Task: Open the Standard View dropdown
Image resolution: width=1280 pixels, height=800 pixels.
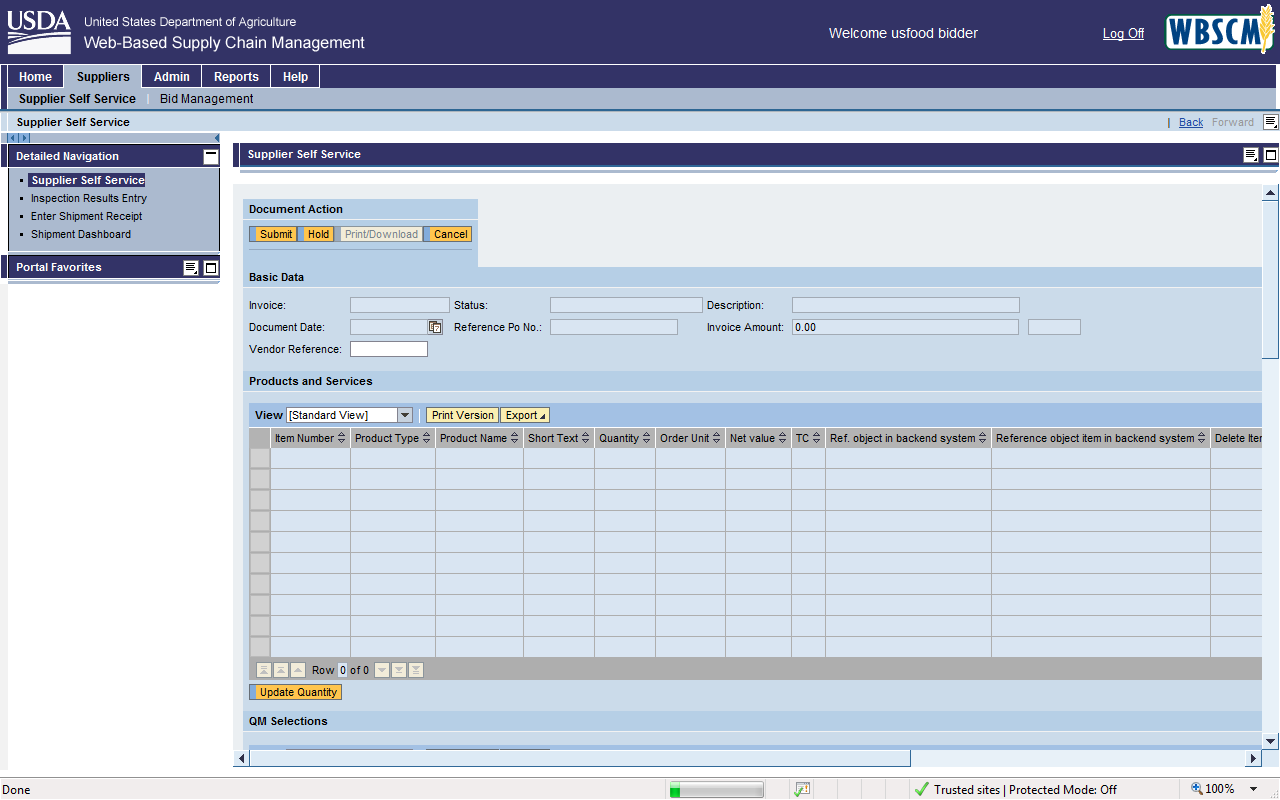Action: tap(404, 415)
